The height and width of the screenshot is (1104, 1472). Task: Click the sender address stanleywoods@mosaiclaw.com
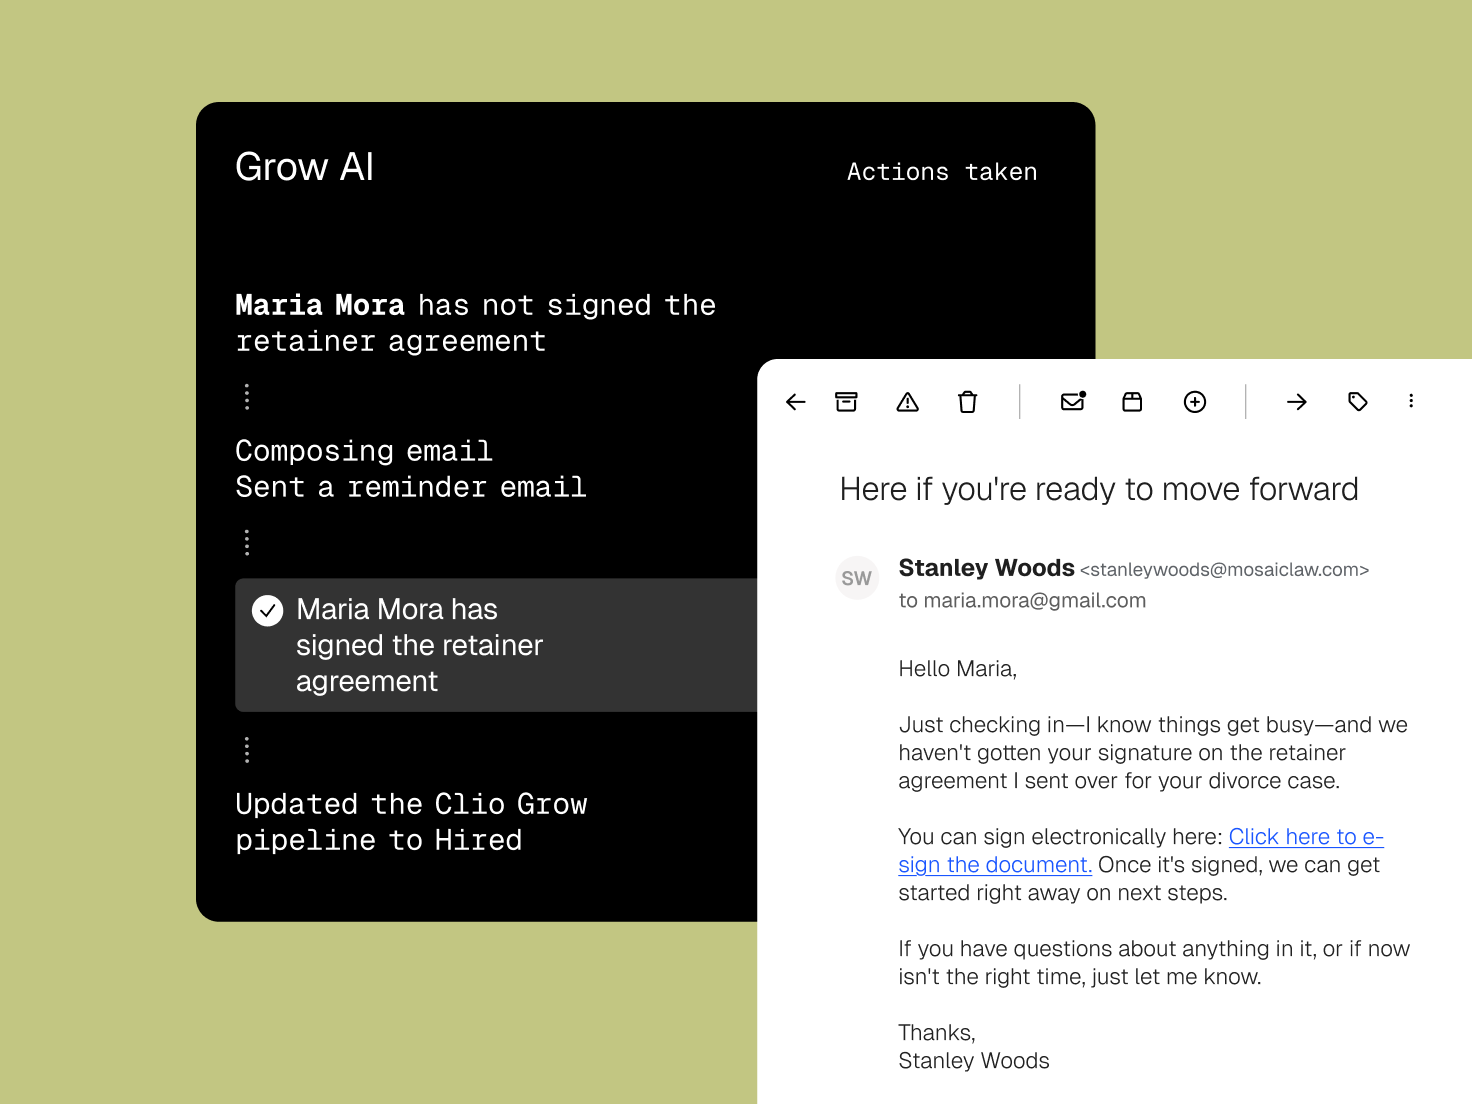tap(1225, 570)
